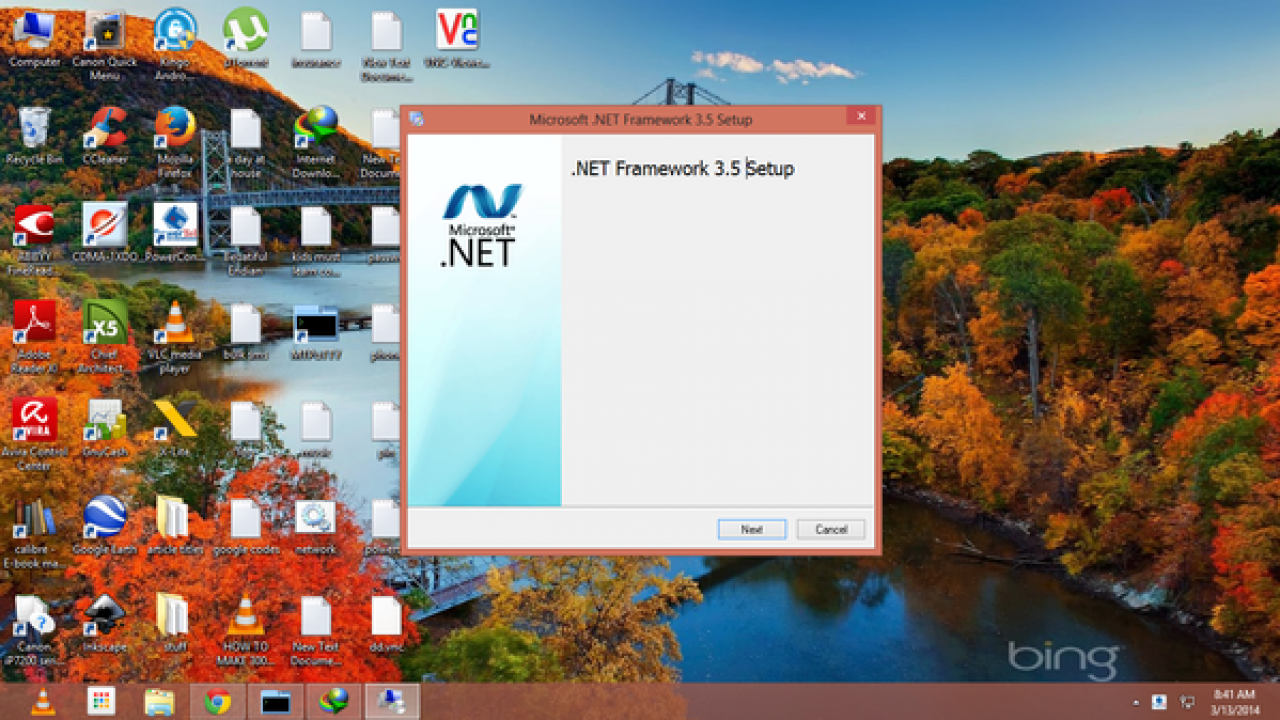
Task: Select the Avira Control Center shortcut
Action: pos(35,436)
